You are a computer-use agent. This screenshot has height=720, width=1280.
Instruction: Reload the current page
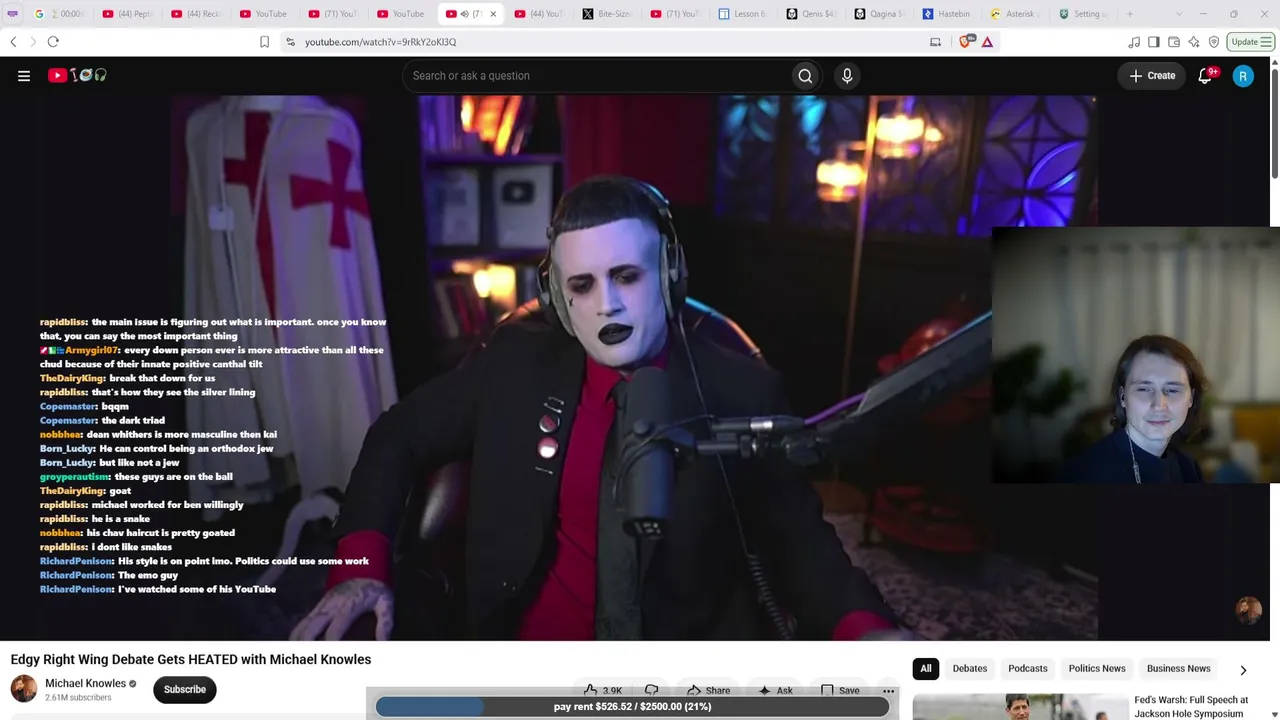coord(53,42)
